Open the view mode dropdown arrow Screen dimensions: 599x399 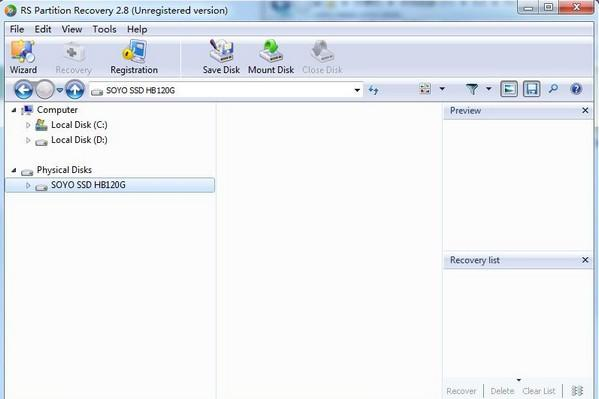(x=442, y=89)
